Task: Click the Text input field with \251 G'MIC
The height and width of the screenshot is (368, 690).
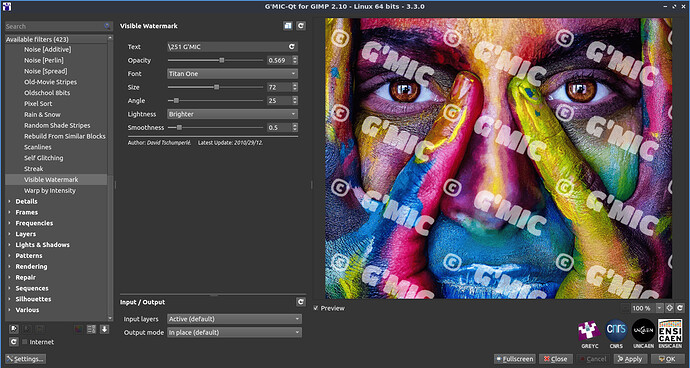Action: point(232,47)
